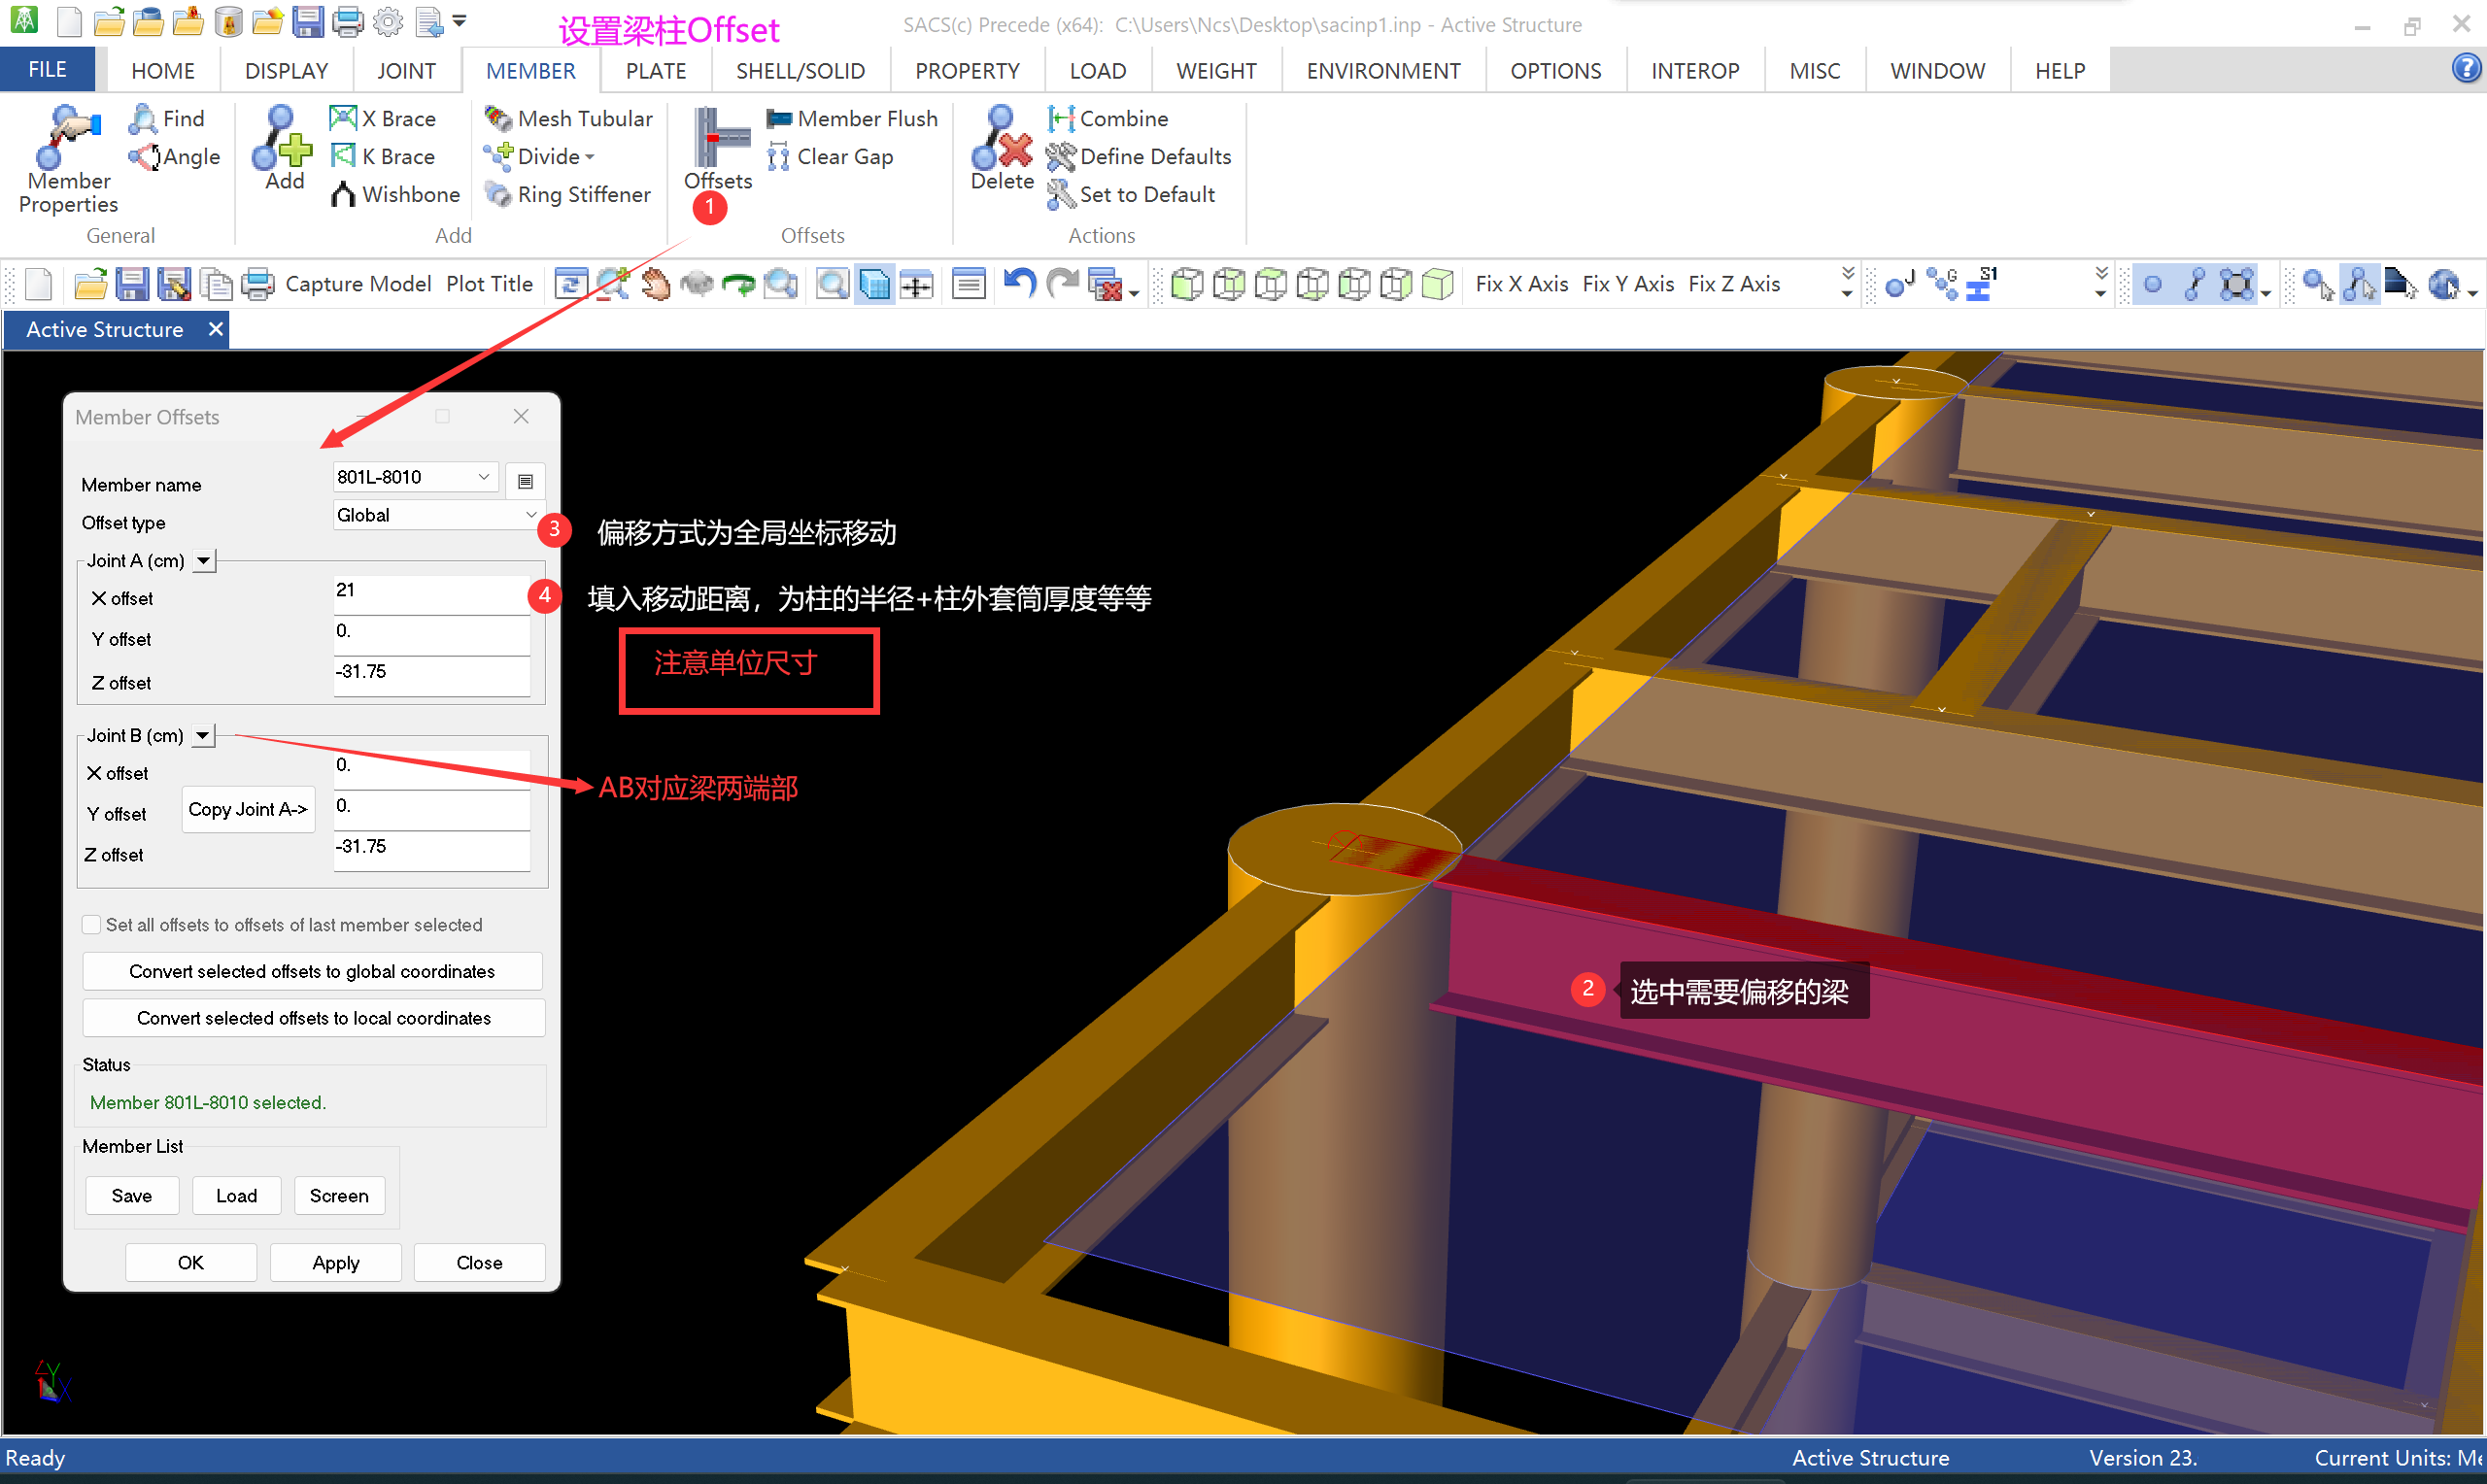
Task: Click the Combine members icon
Action: [x=1108, y=118]
